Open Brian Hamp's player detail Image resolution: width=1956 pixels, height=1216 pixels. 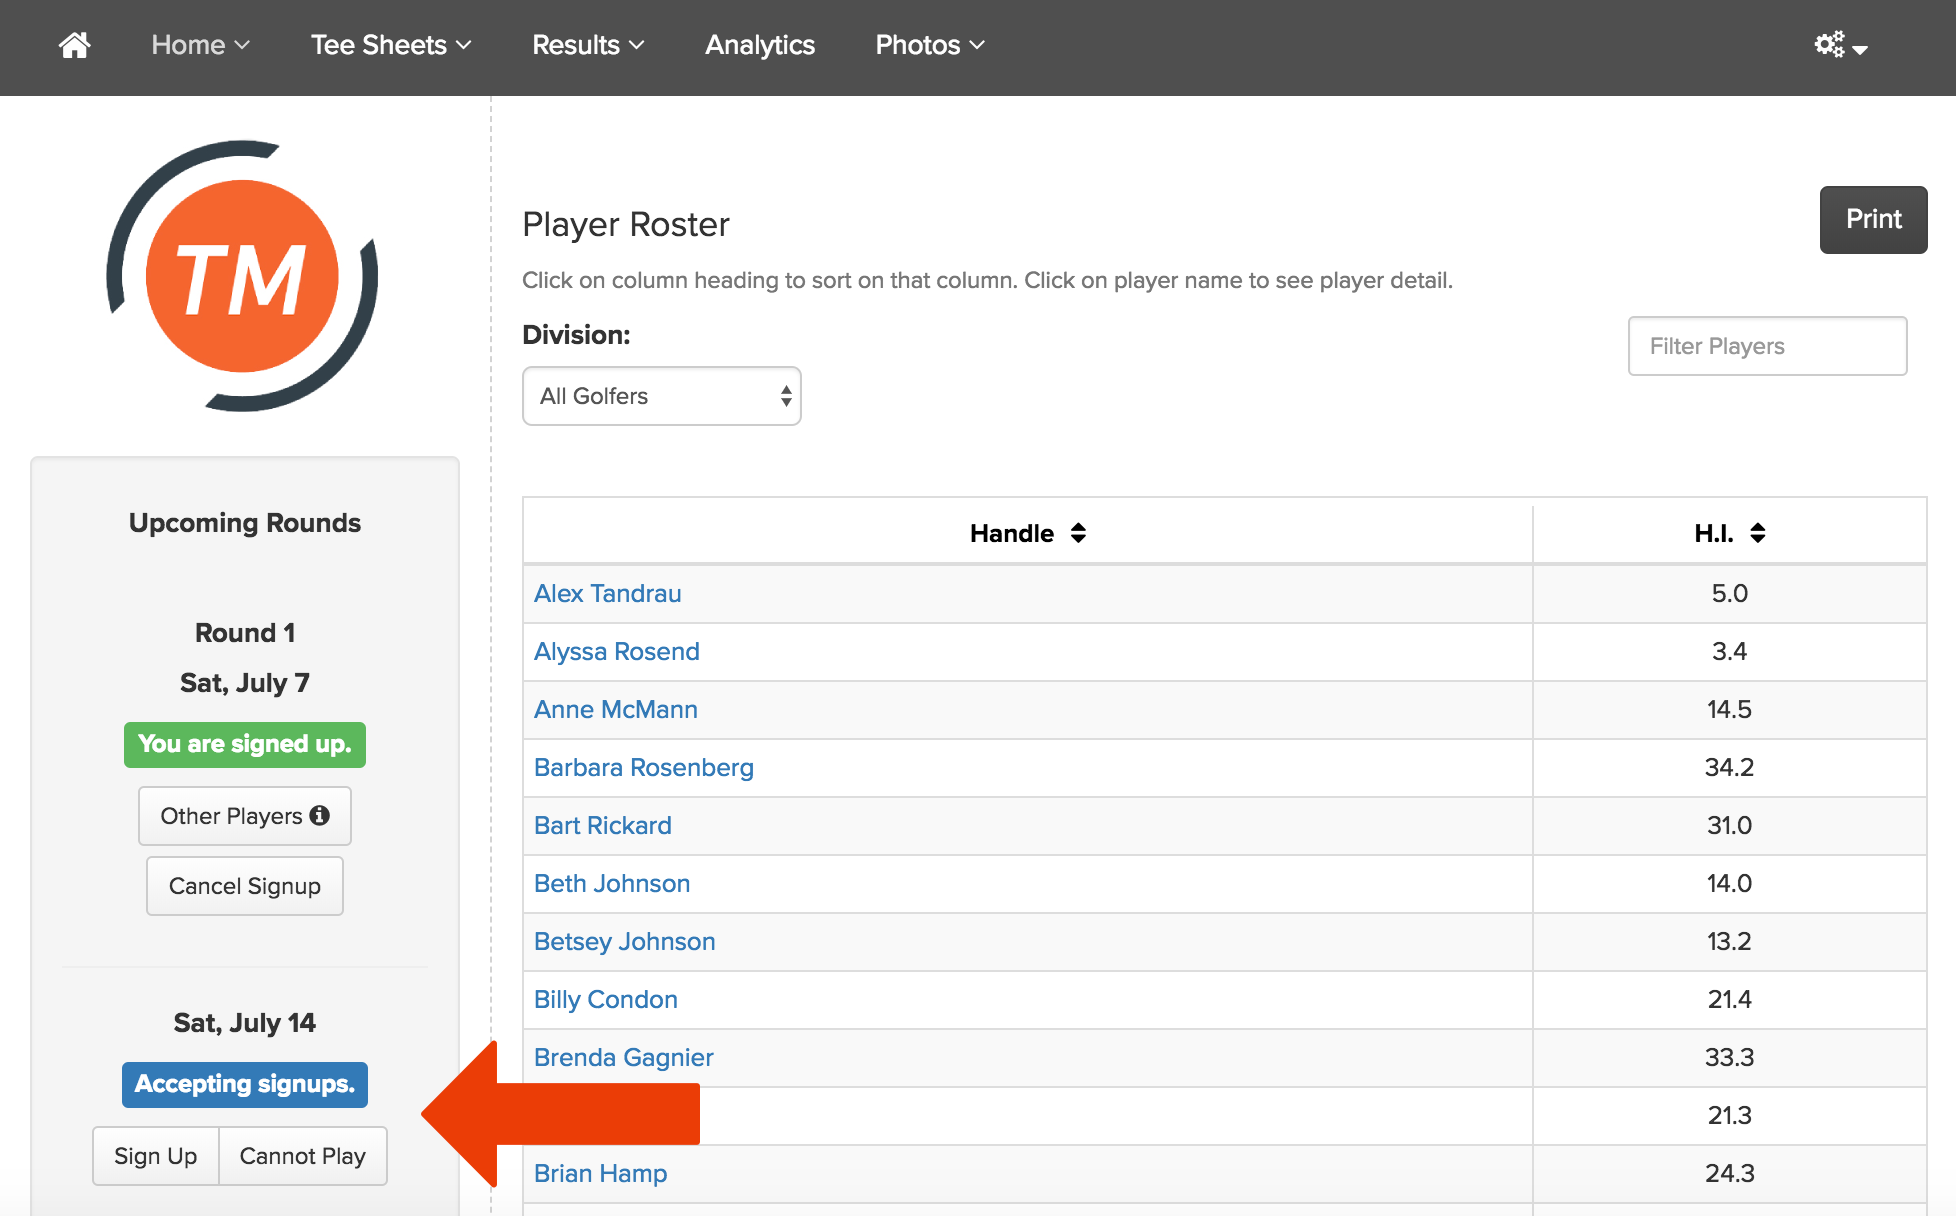[600, 1173]
